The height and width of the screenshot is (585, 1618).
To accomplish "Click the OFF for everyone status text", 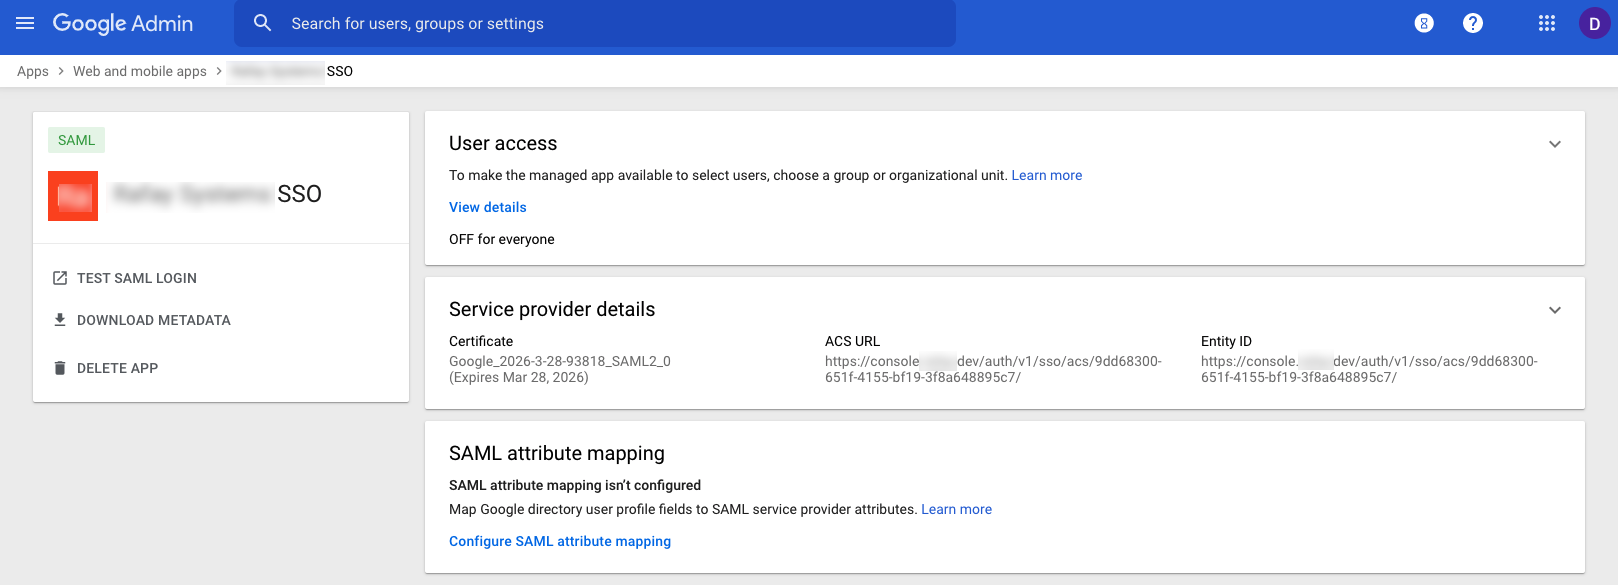I will 502,239.
